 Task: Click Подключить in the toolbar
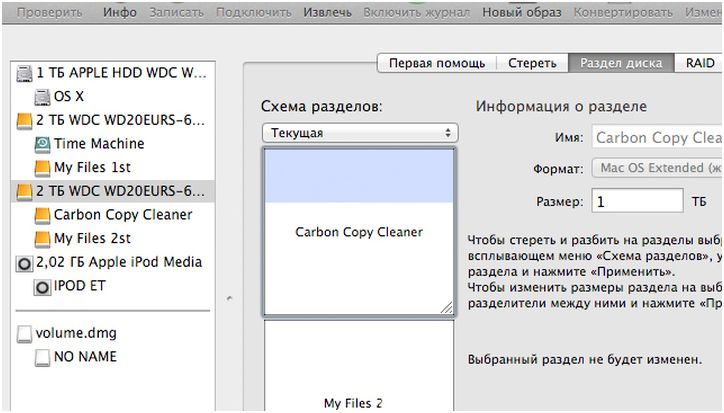pyautogui.click(x=253, y=12)
